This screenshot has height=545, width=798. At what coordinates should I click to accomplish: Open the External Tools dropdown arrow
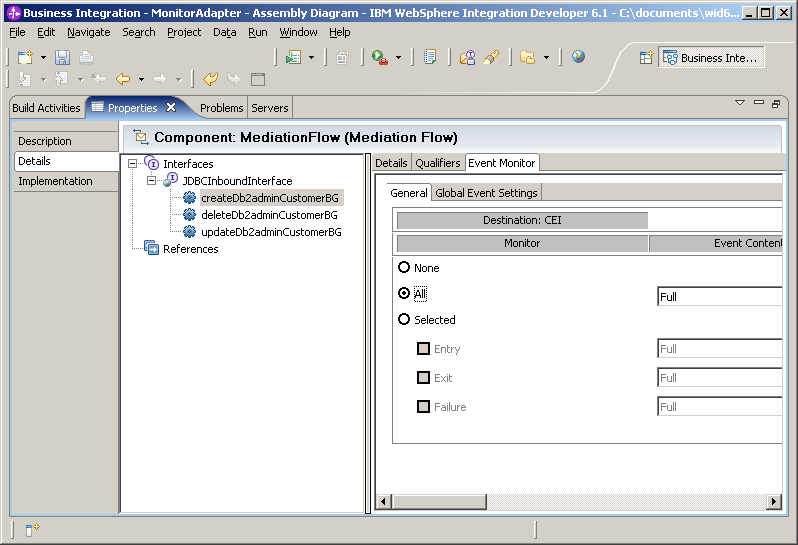(x=398, y=58)
